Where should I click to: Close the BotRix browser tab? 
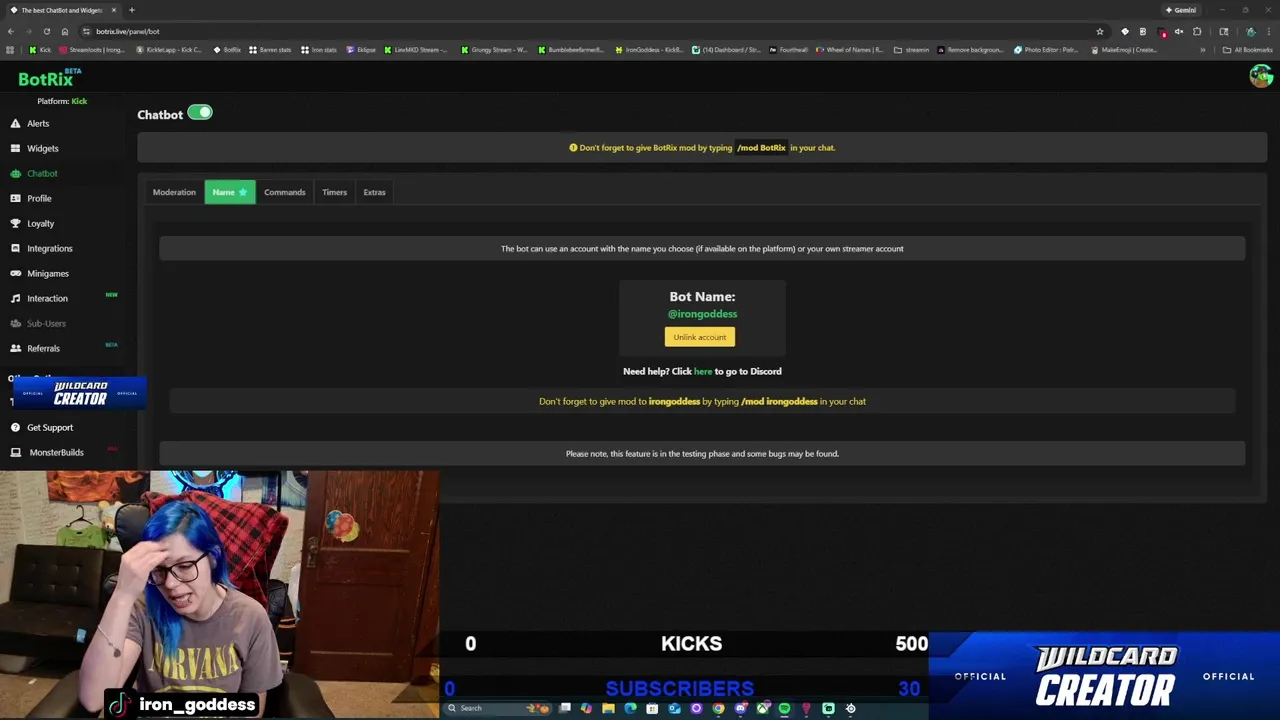(113, 10)
